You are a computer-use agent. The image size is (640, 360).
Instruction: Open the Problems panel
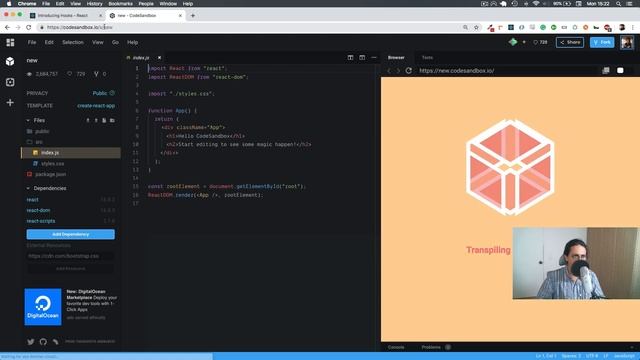(431, 347)
